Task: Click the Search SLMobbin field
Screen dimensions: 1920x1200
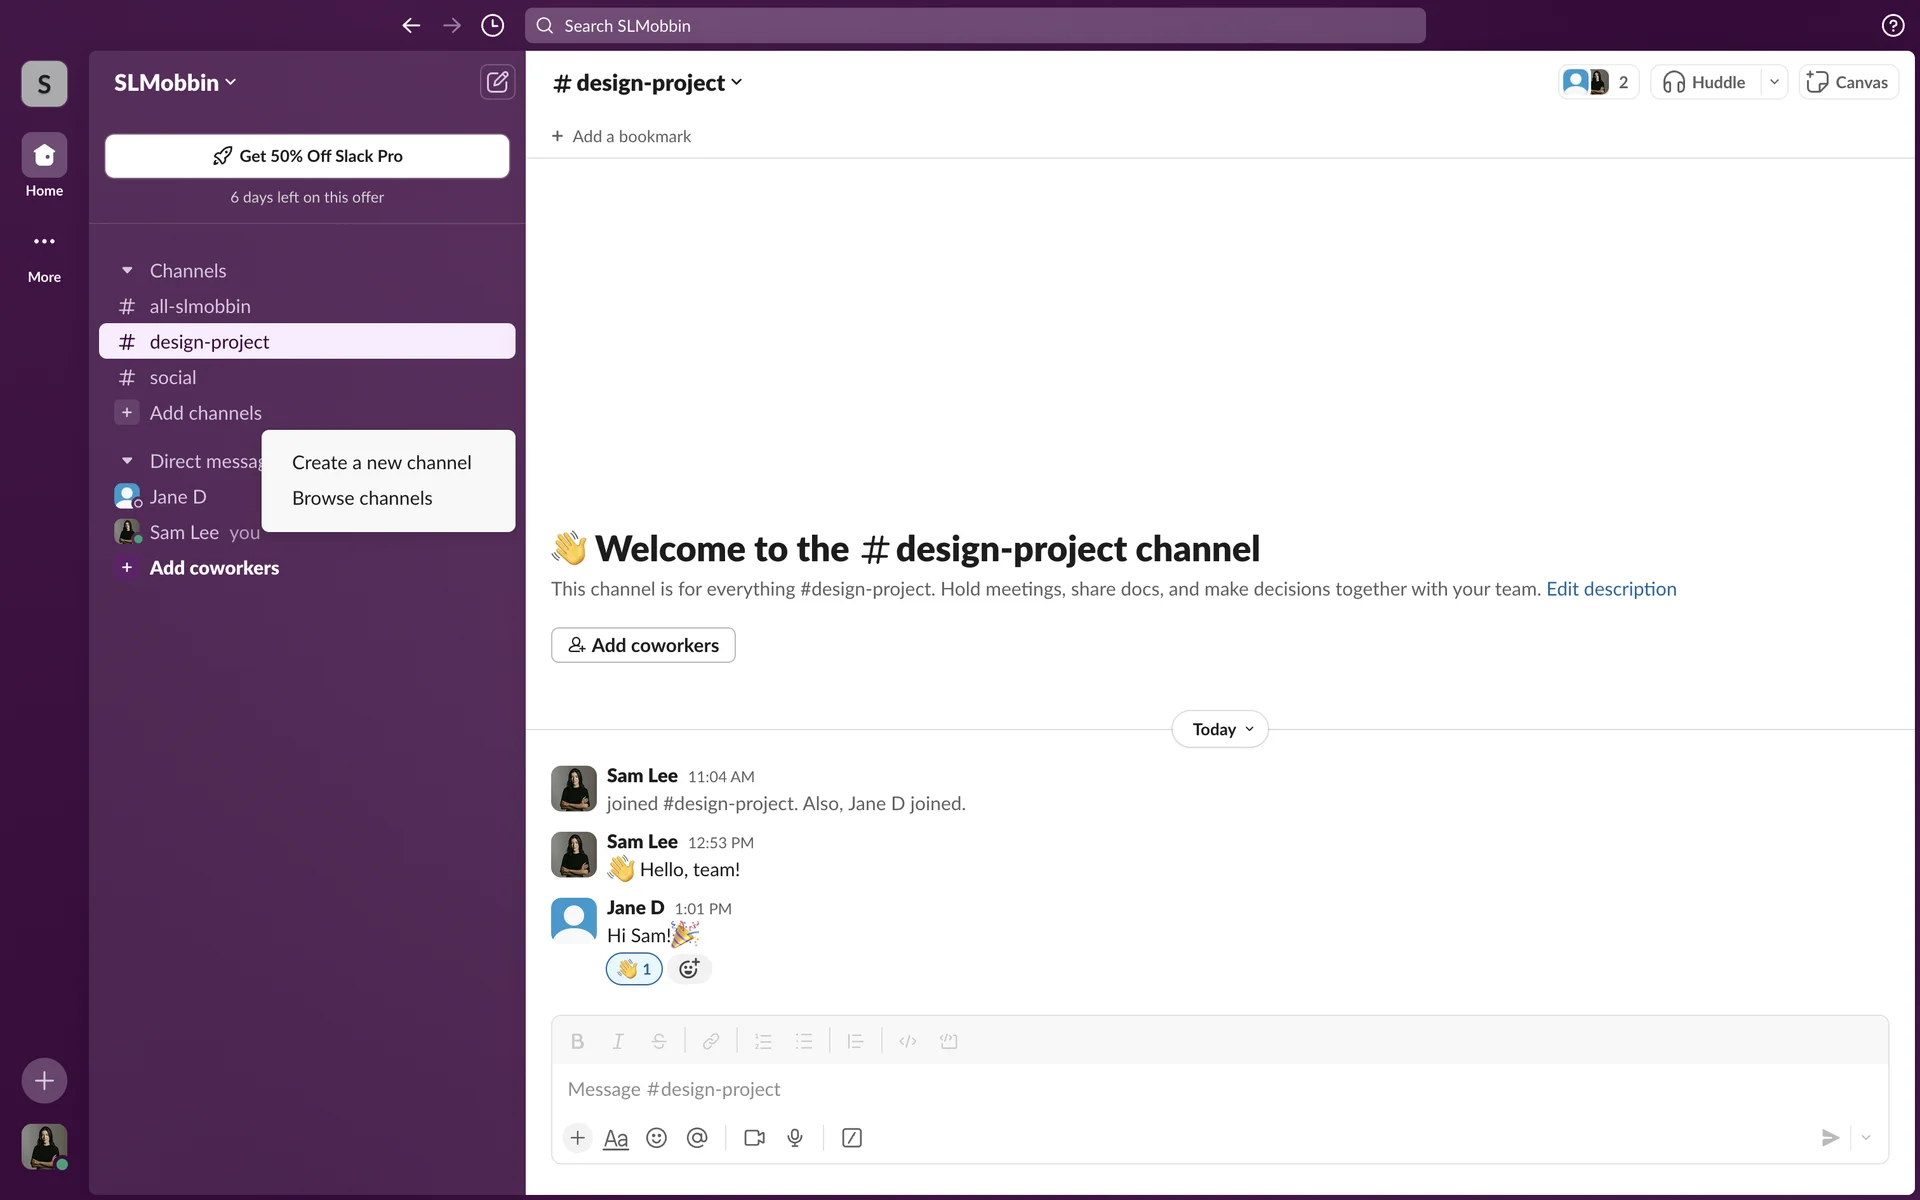Action: 975,26
